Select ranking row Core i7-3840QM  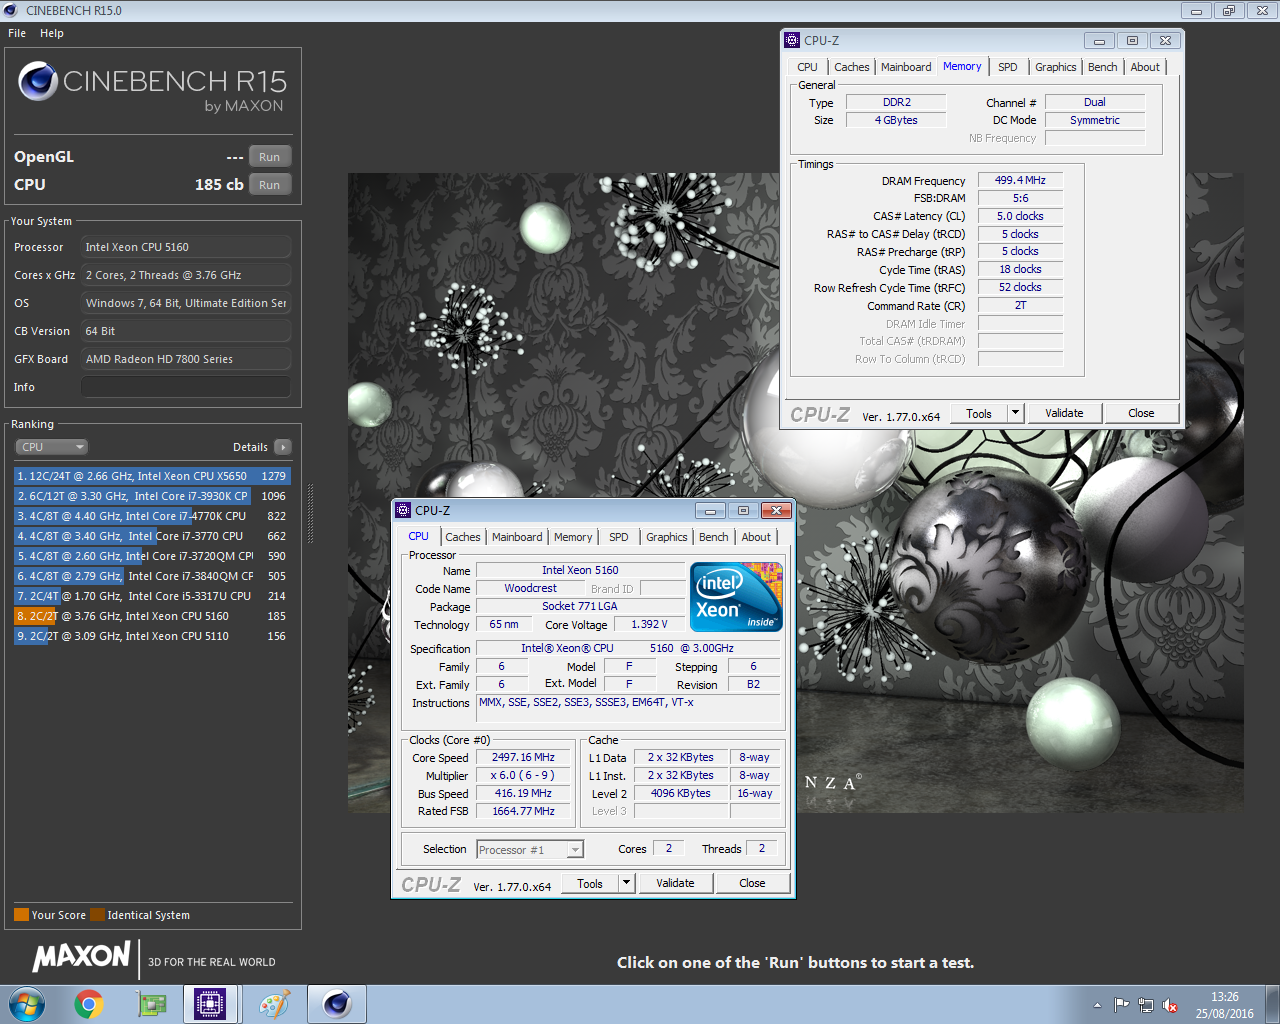[152, 576]
